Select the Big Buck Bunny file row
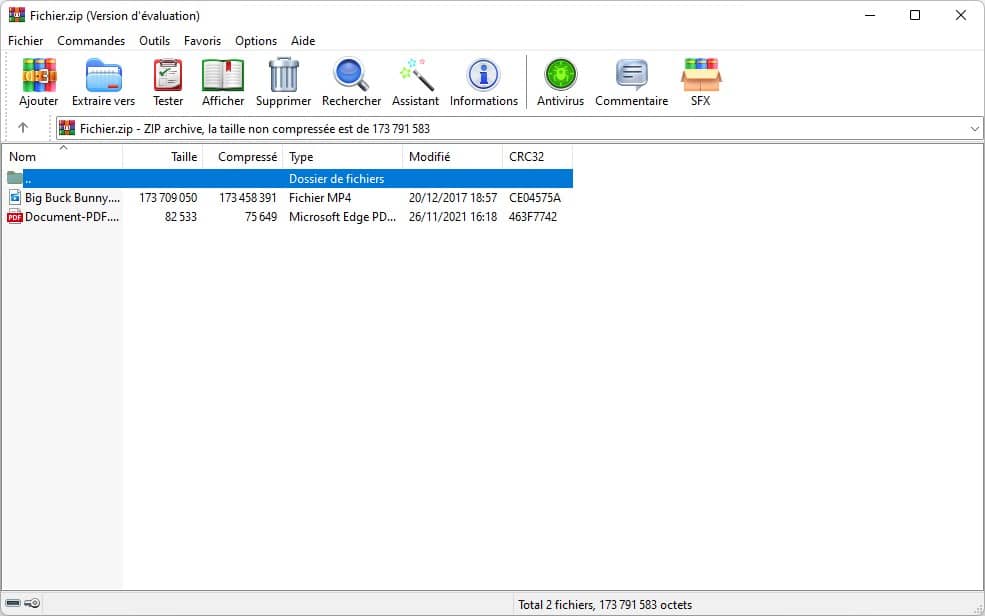This screenshot has width=985, height=616. [x=288, y=198]
